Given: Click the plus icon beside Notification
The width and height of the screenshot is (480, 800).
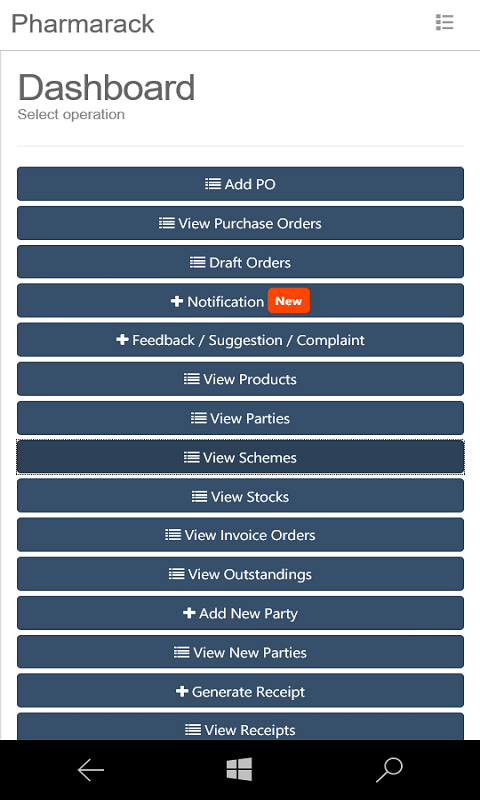Looking at the screenshot, I should [176, 302].
